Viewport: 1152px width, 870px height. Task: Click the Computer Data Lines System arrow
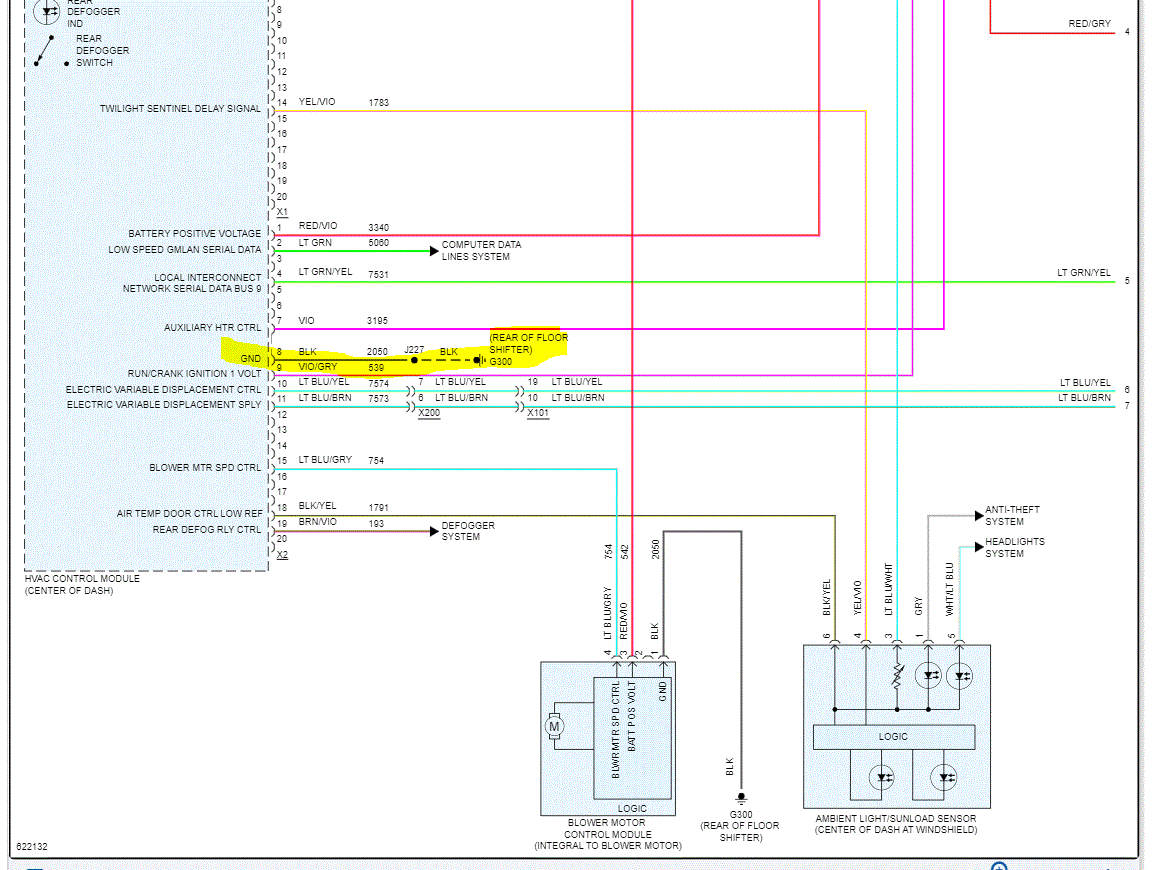pos(433,250)
